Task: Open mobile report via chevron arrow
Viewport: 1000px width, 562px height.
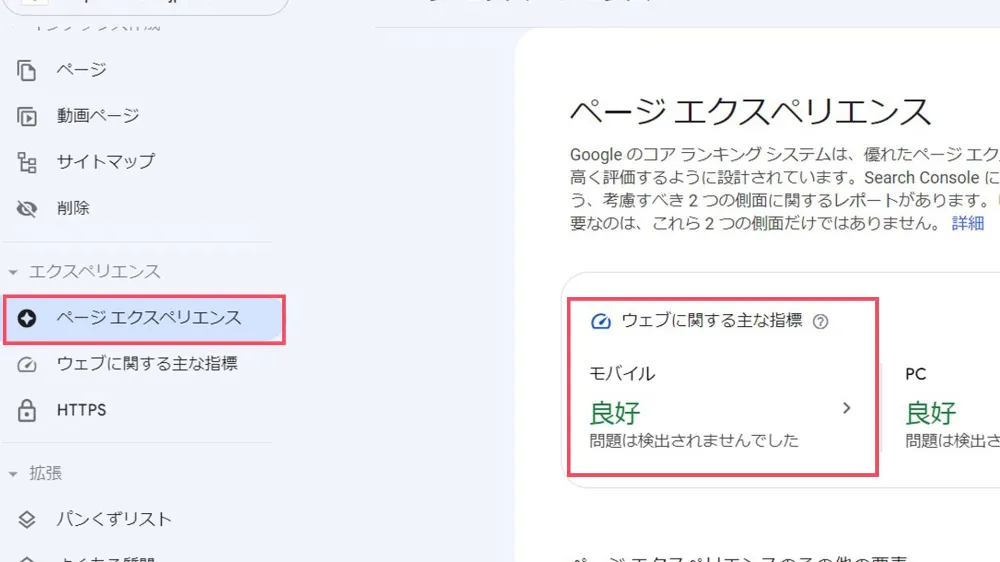Action: tap(846, 408)
